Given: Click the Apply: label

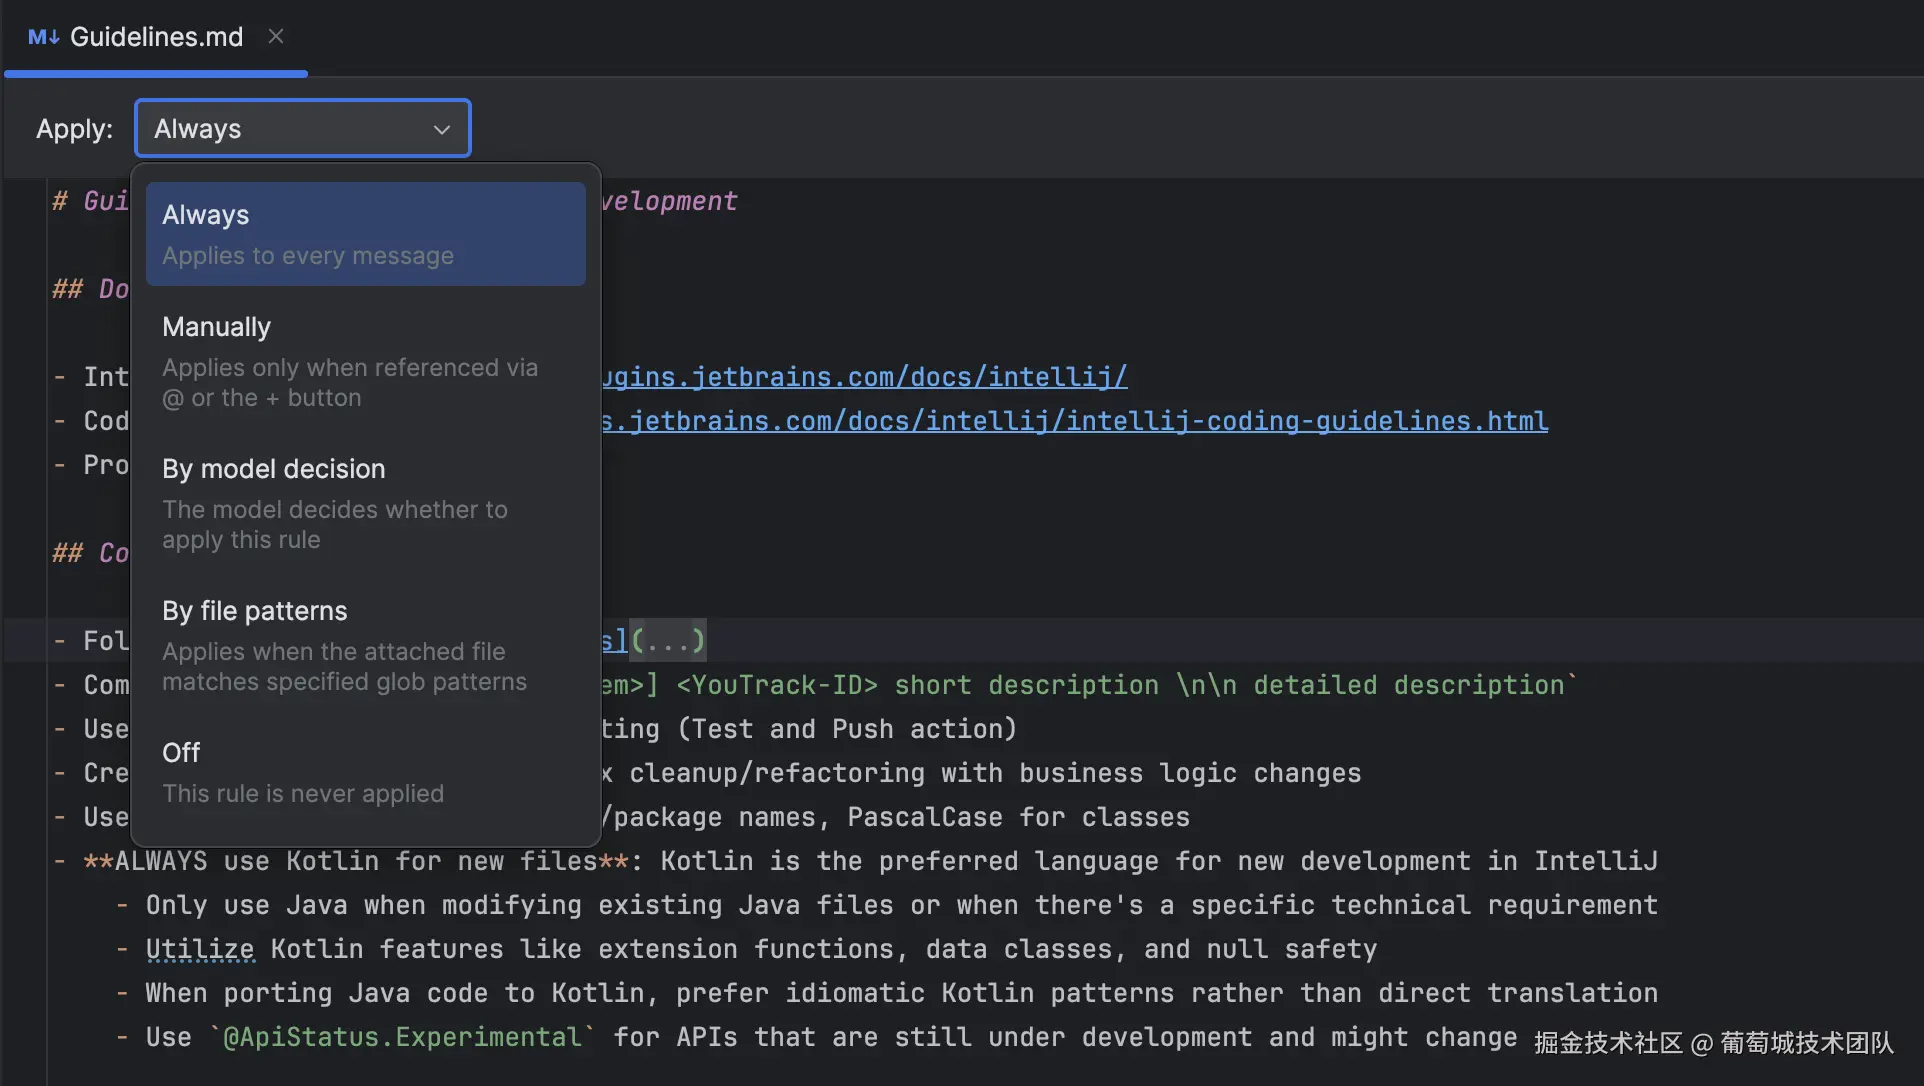Looking at the screenshot, I should pyautogui.click(x=74, y=128).
